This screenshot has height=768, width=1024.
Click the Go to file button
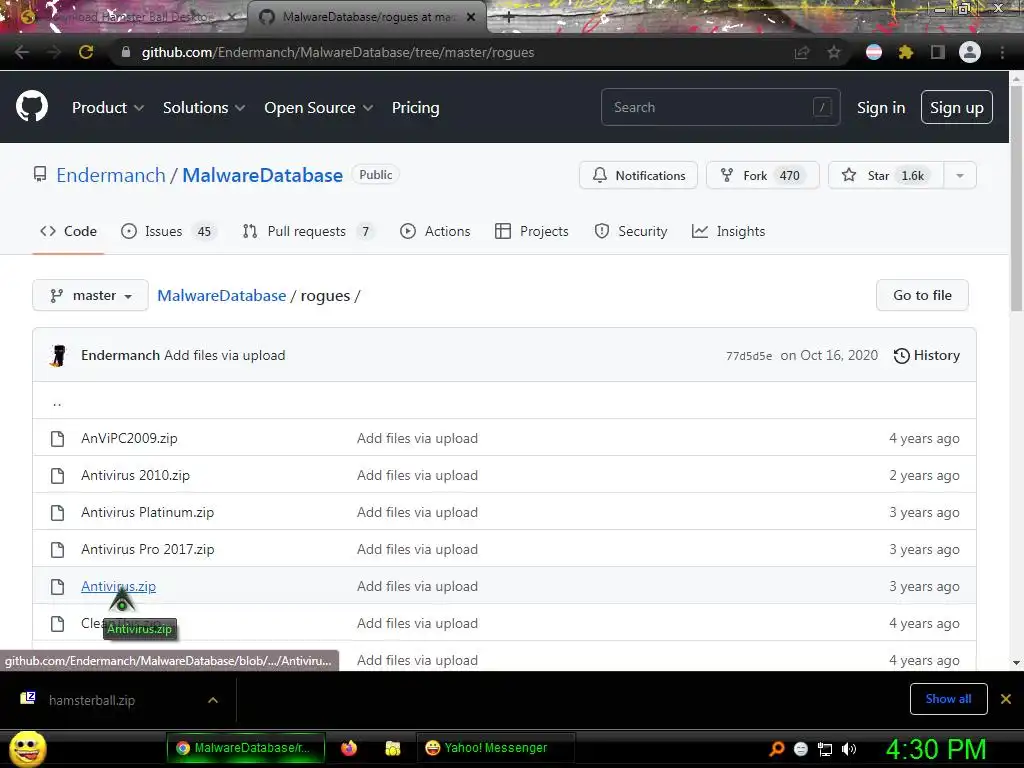coord(922,295)
